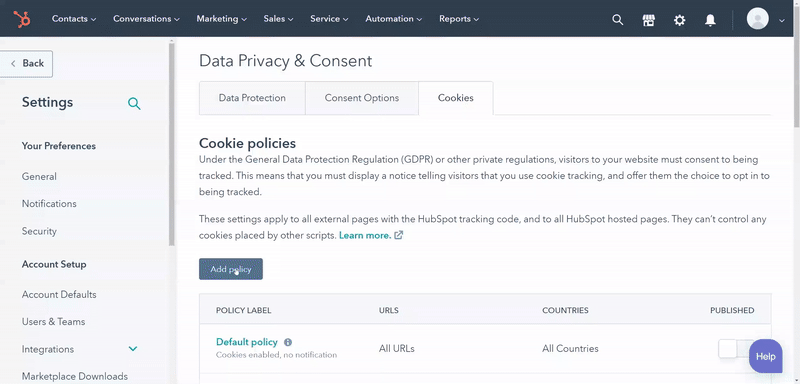Viewport: 800px width, 384px height.
Task: Open Users & Teams in sidebar
Action: click(54, 322)
